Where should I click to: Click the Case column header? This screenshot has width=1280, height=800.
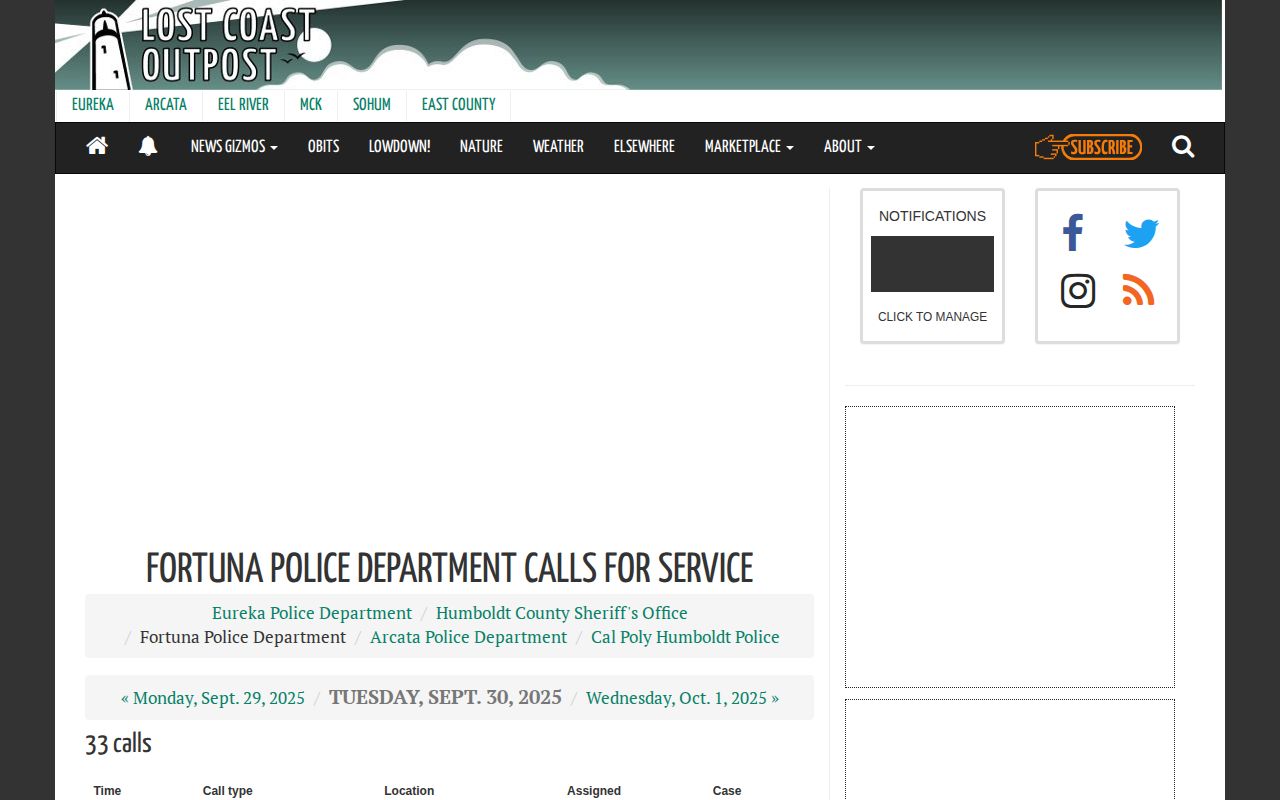[x=727, y=791]
